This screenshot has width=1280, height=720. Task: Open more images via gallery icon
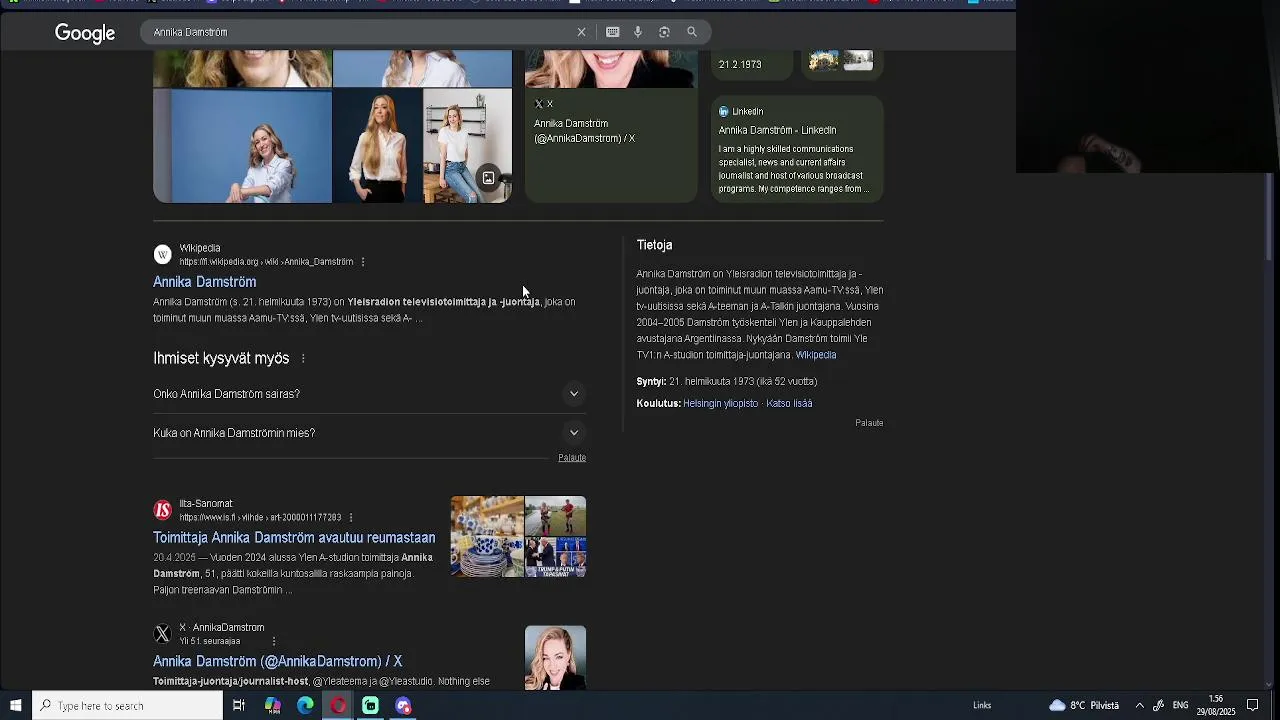point(488,178)
